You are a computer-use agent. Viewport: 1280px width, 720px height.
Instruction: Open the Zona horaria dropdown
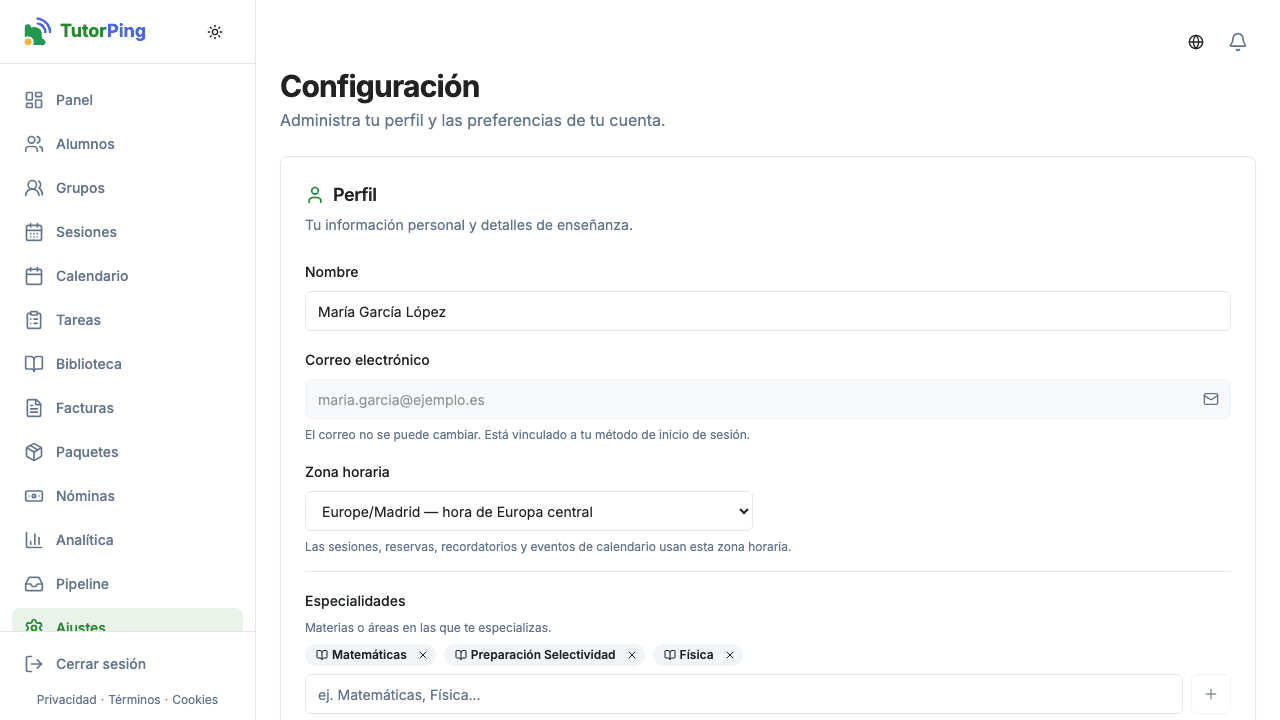(529, 511)
